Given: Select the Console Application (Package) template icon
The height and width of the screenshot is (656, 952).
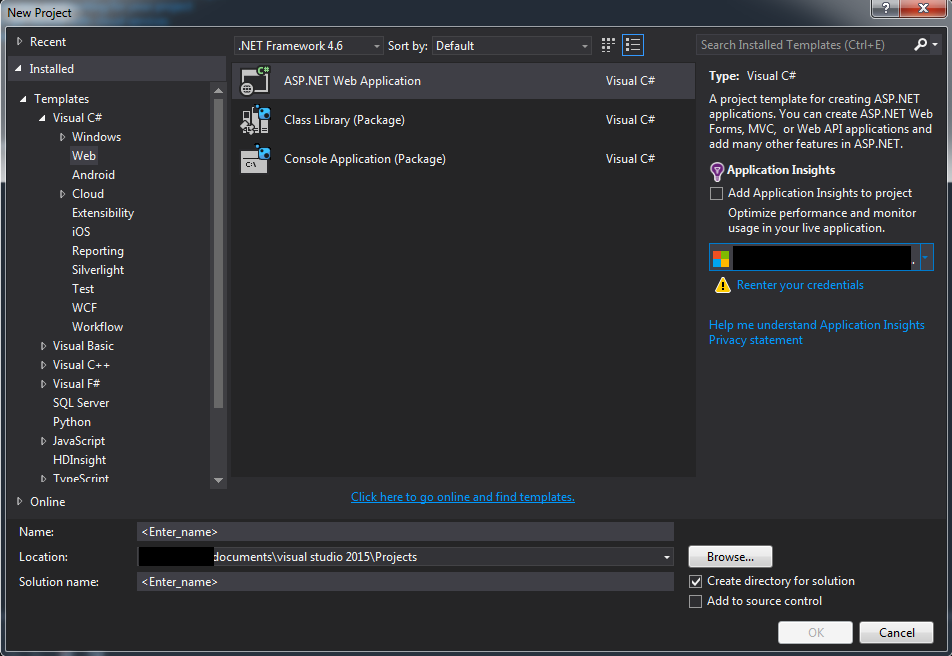Looking at the screenshot, I should [255, 159].
